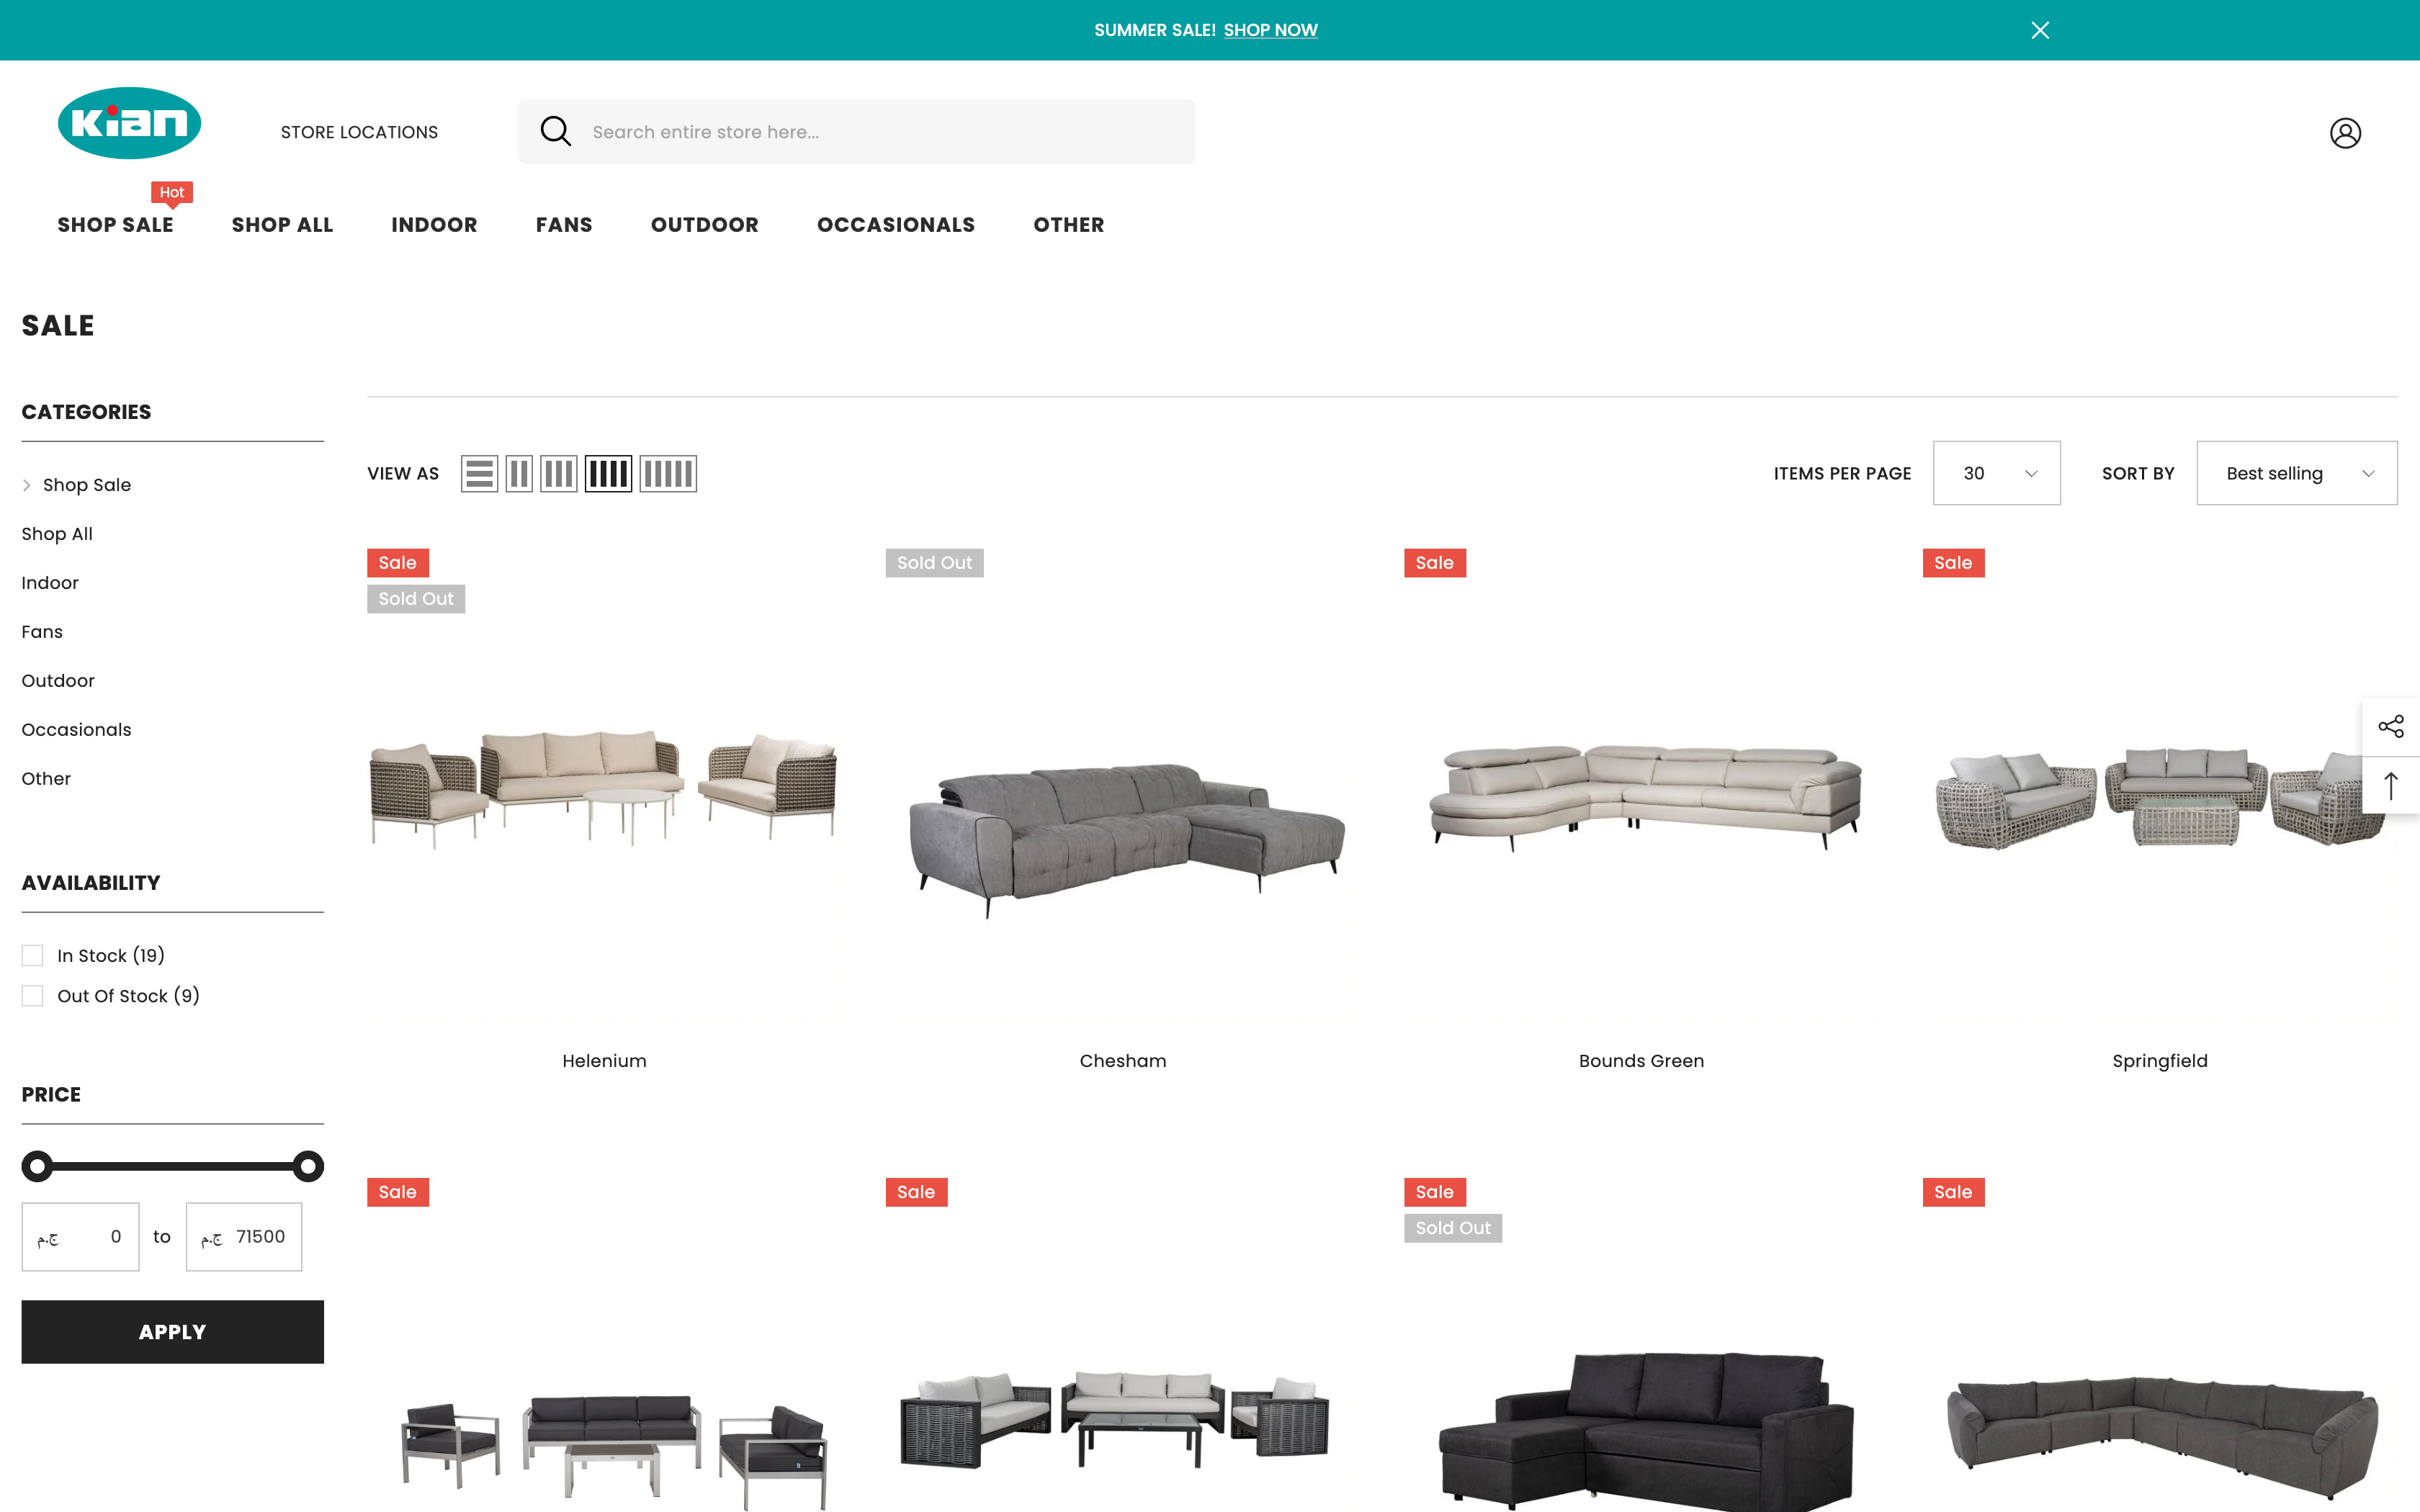The image size is (2420, 1512).
Task: Open the Items Per Page dropdown
Action: pyautogui.click(x=1996, y=473)
